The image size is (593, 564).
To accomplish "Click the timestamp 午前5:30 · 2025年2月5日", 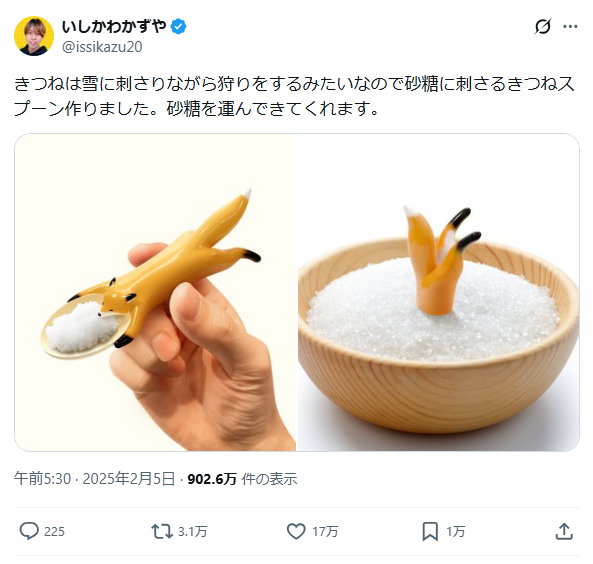I will coord(95,479).
